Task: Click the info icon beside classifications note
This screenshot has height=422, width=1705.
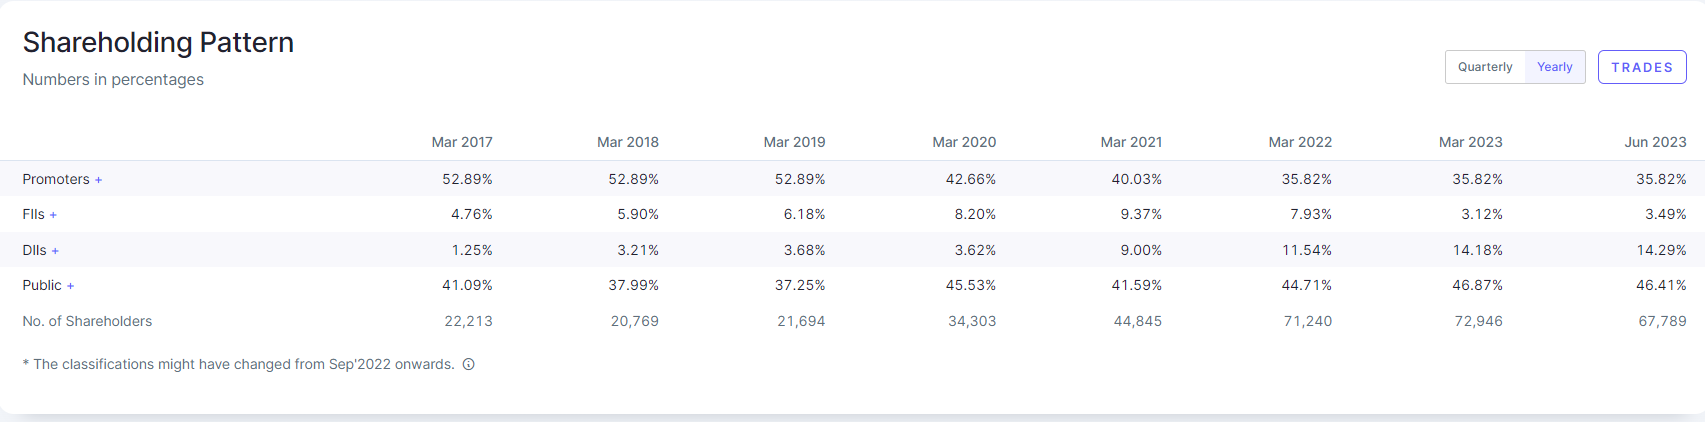Action: [468, 364]
